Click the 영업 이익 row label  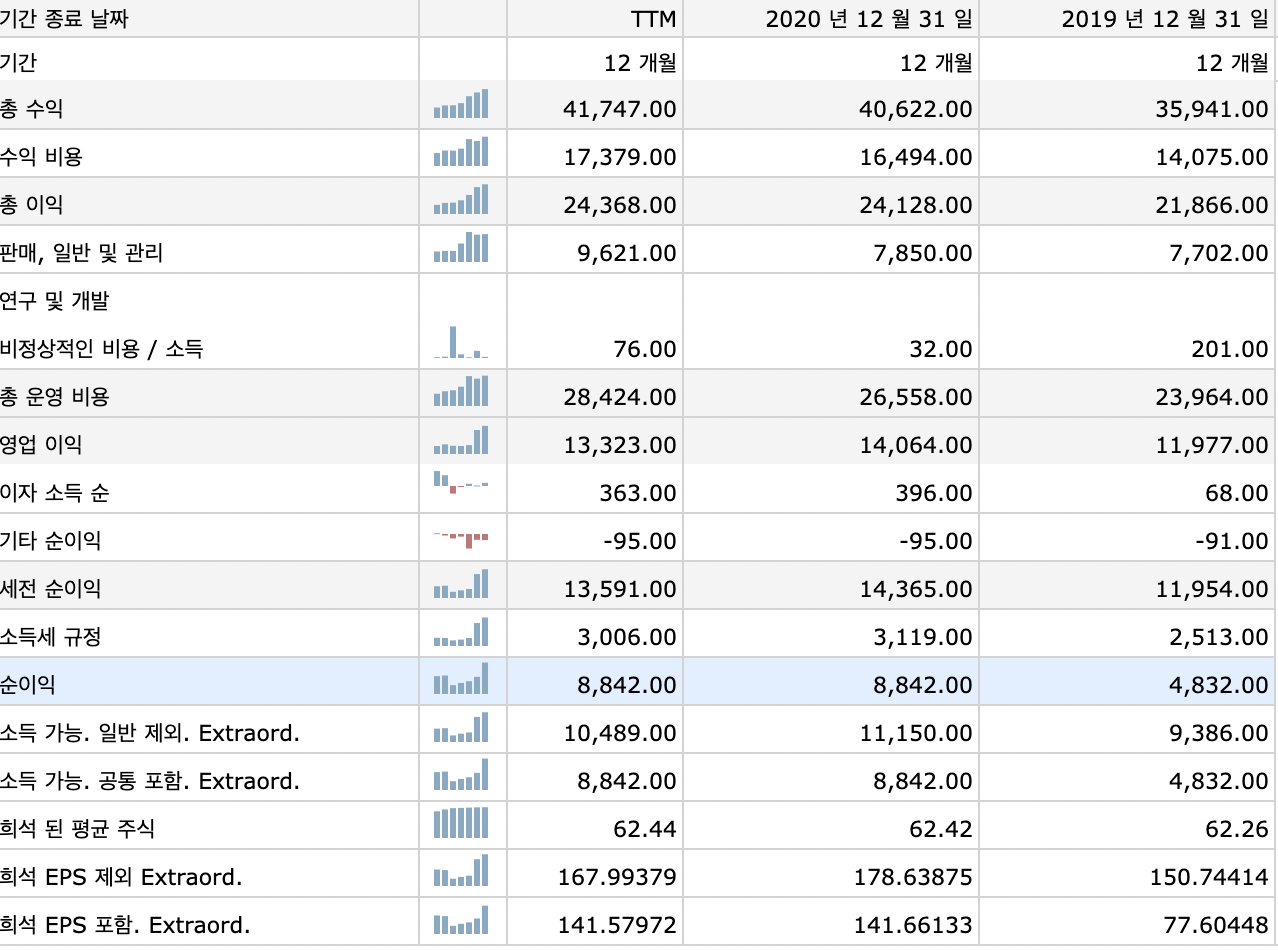41,444
